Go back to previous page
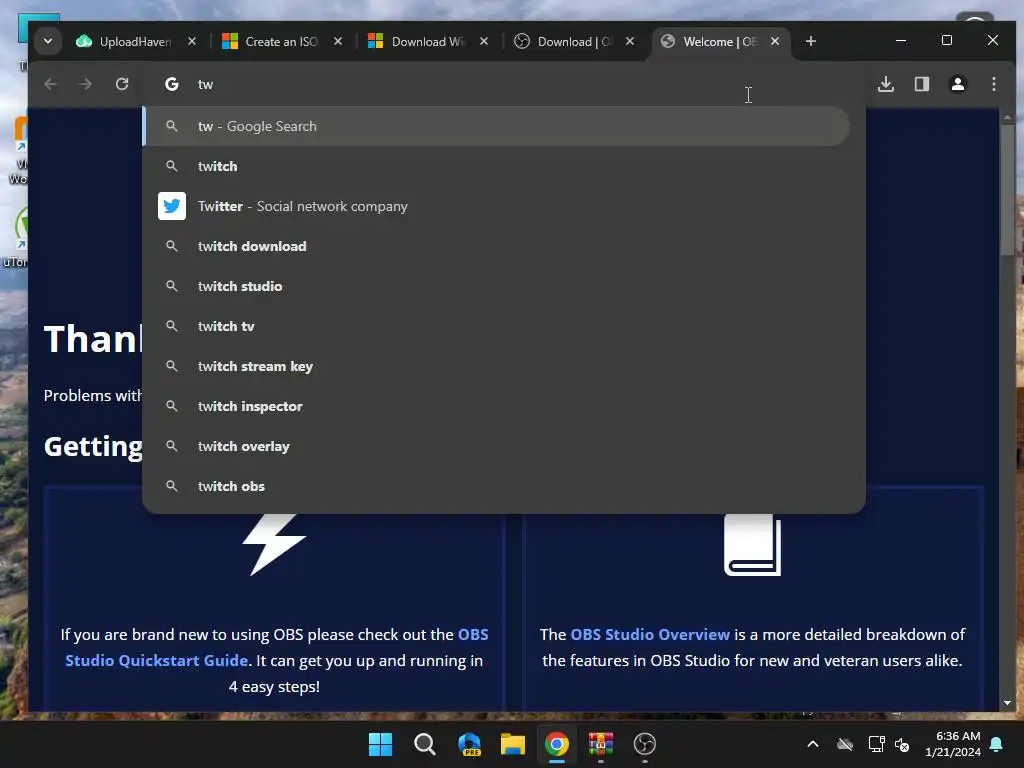This screenshot has height=768, width=1024. click(x=50, y=84)
